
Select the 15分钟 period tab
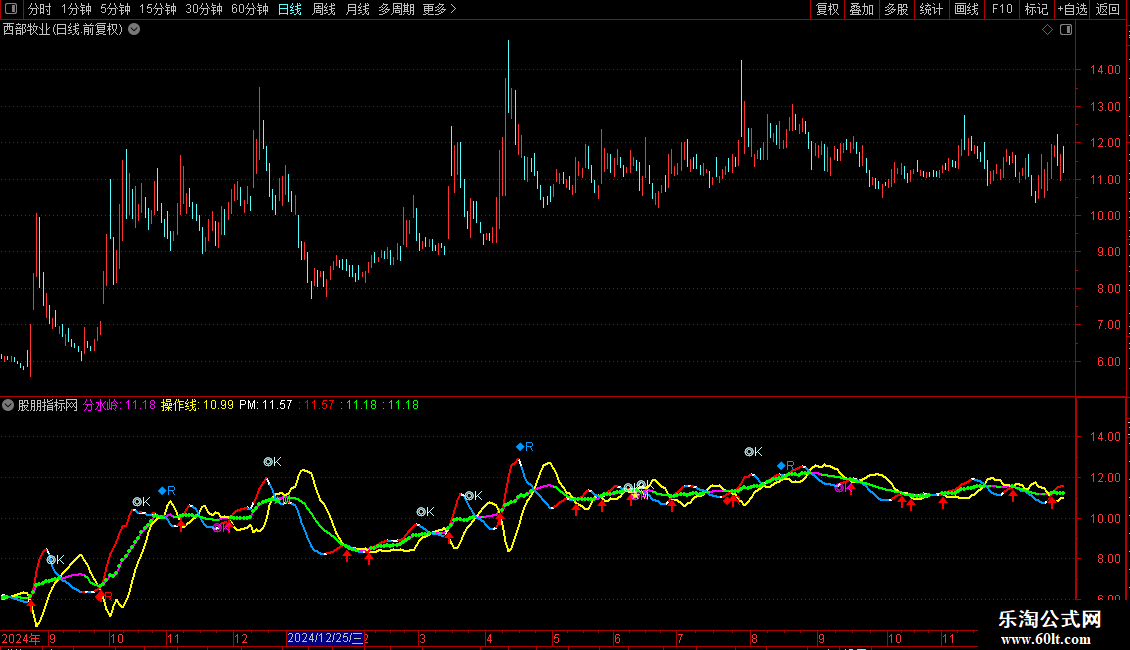pyautogui.click(x=158, y=9)
